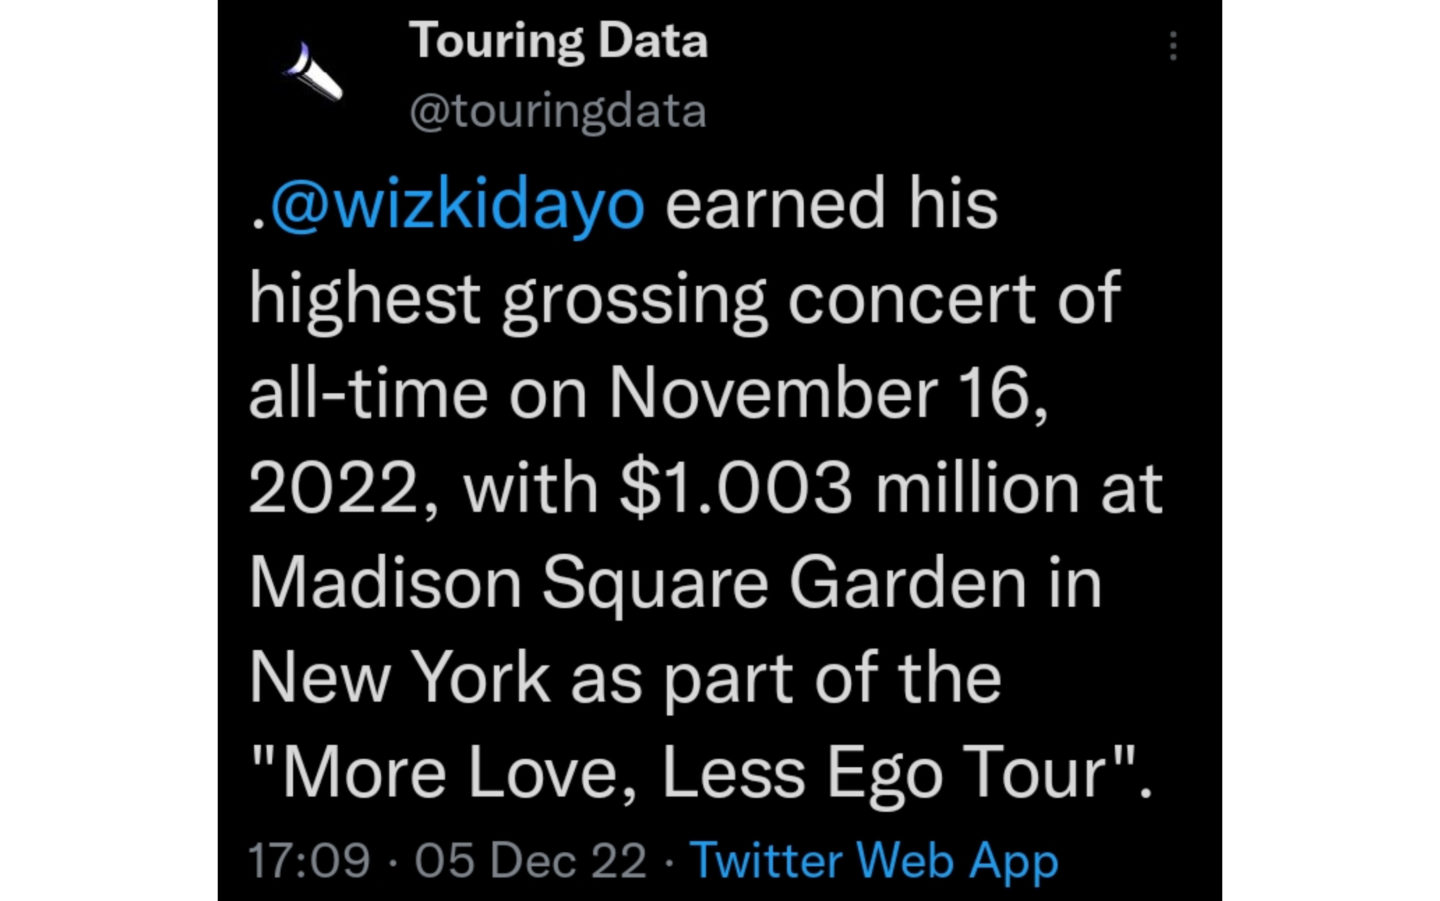Click the "New York" text in the tweet
This screenshot has height=901, width=1440.
click(400, 678)
